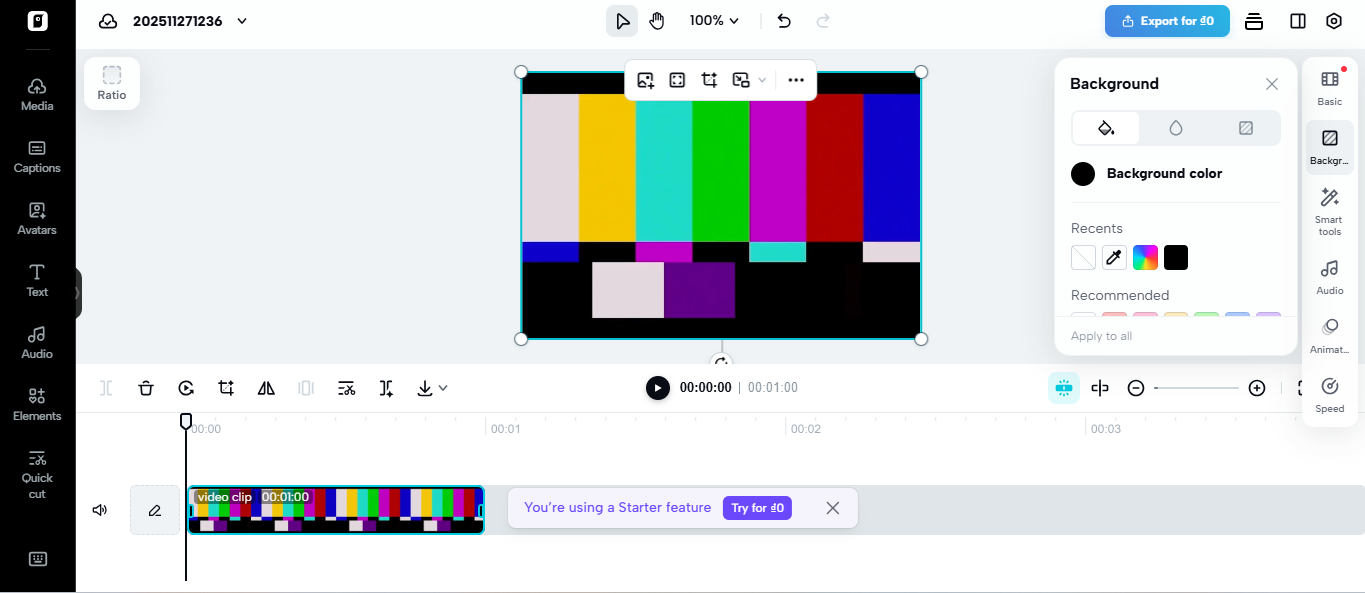Close the Background panel
Viewport: 1365px width, 593px height.
click(1272, 84)
